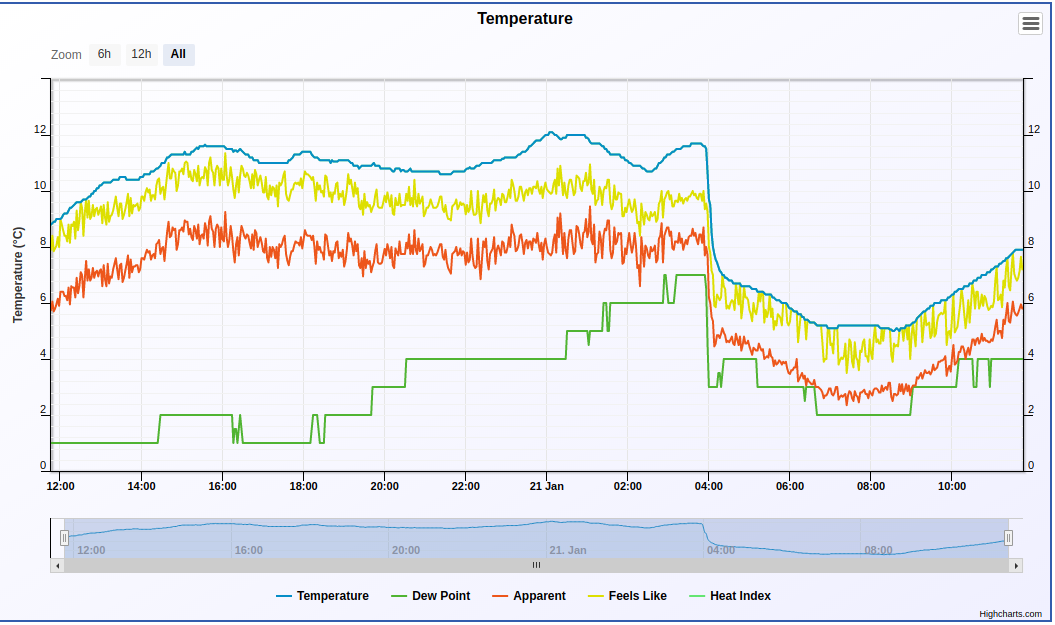This screenshot has height=625, width=1055.
Task: Toggle Feels Like series in legend
Action: (637, 596)
